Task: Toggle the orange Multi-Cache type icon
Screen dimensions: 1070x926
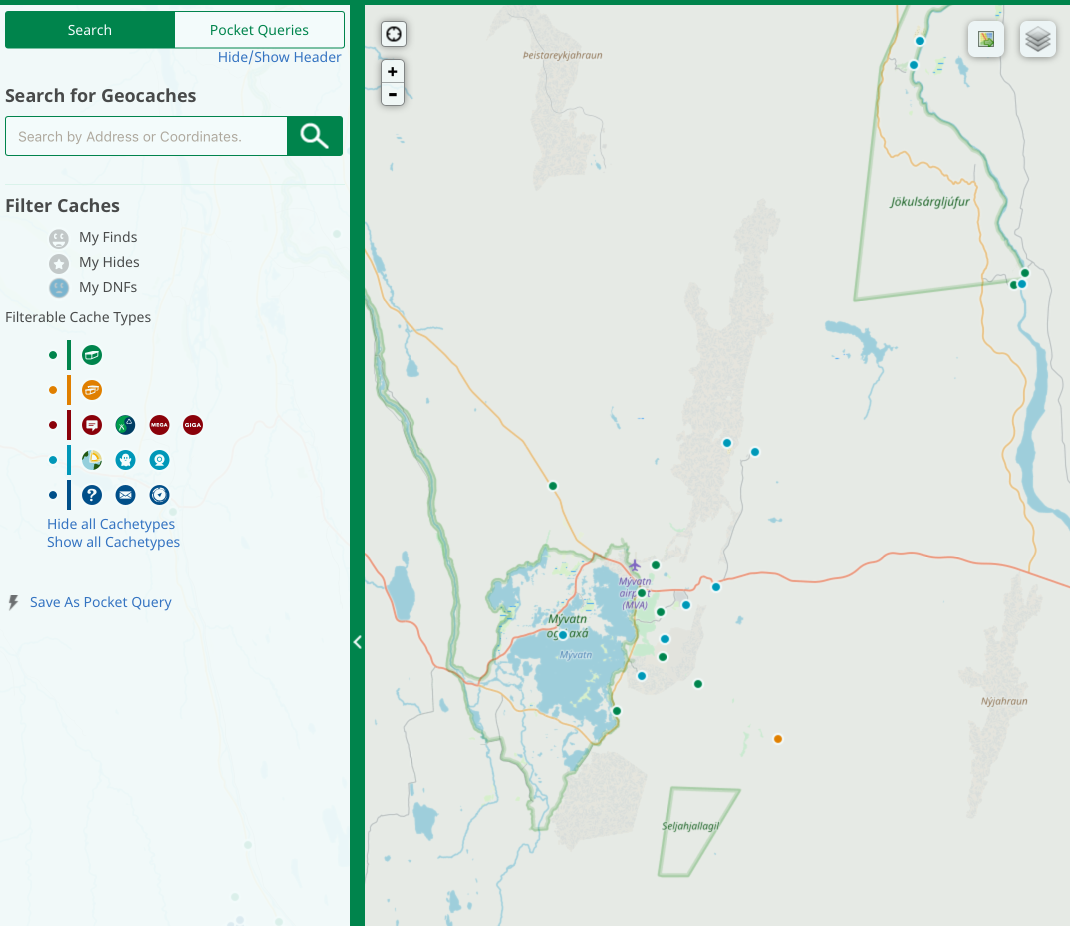Action: coord(92,390)
